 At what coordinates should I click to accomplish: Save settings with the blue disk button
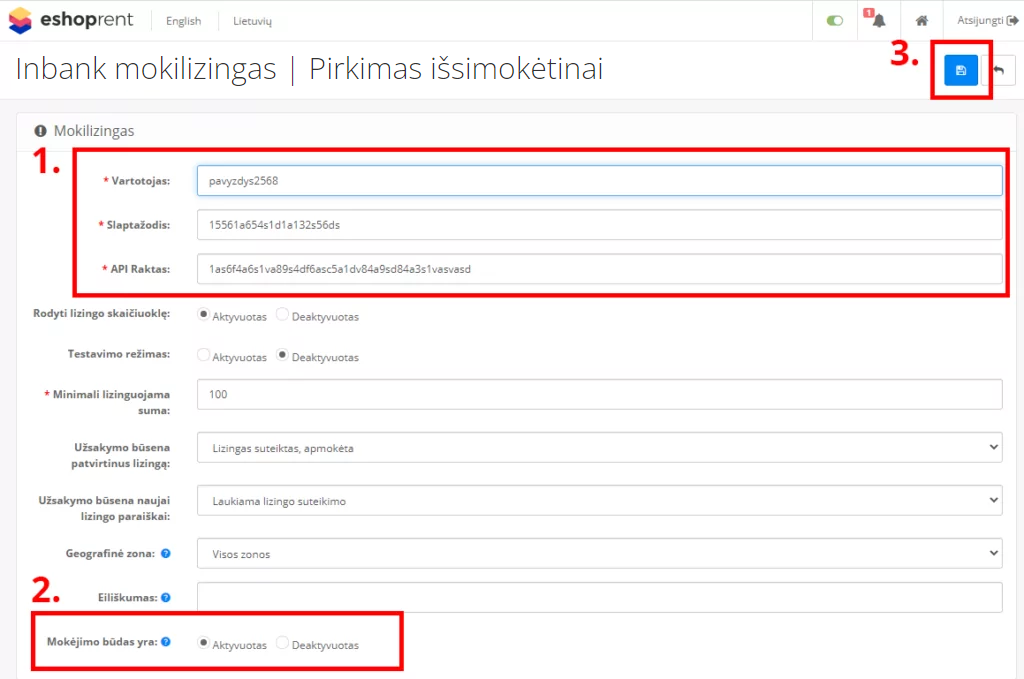(x=961, y=71)
